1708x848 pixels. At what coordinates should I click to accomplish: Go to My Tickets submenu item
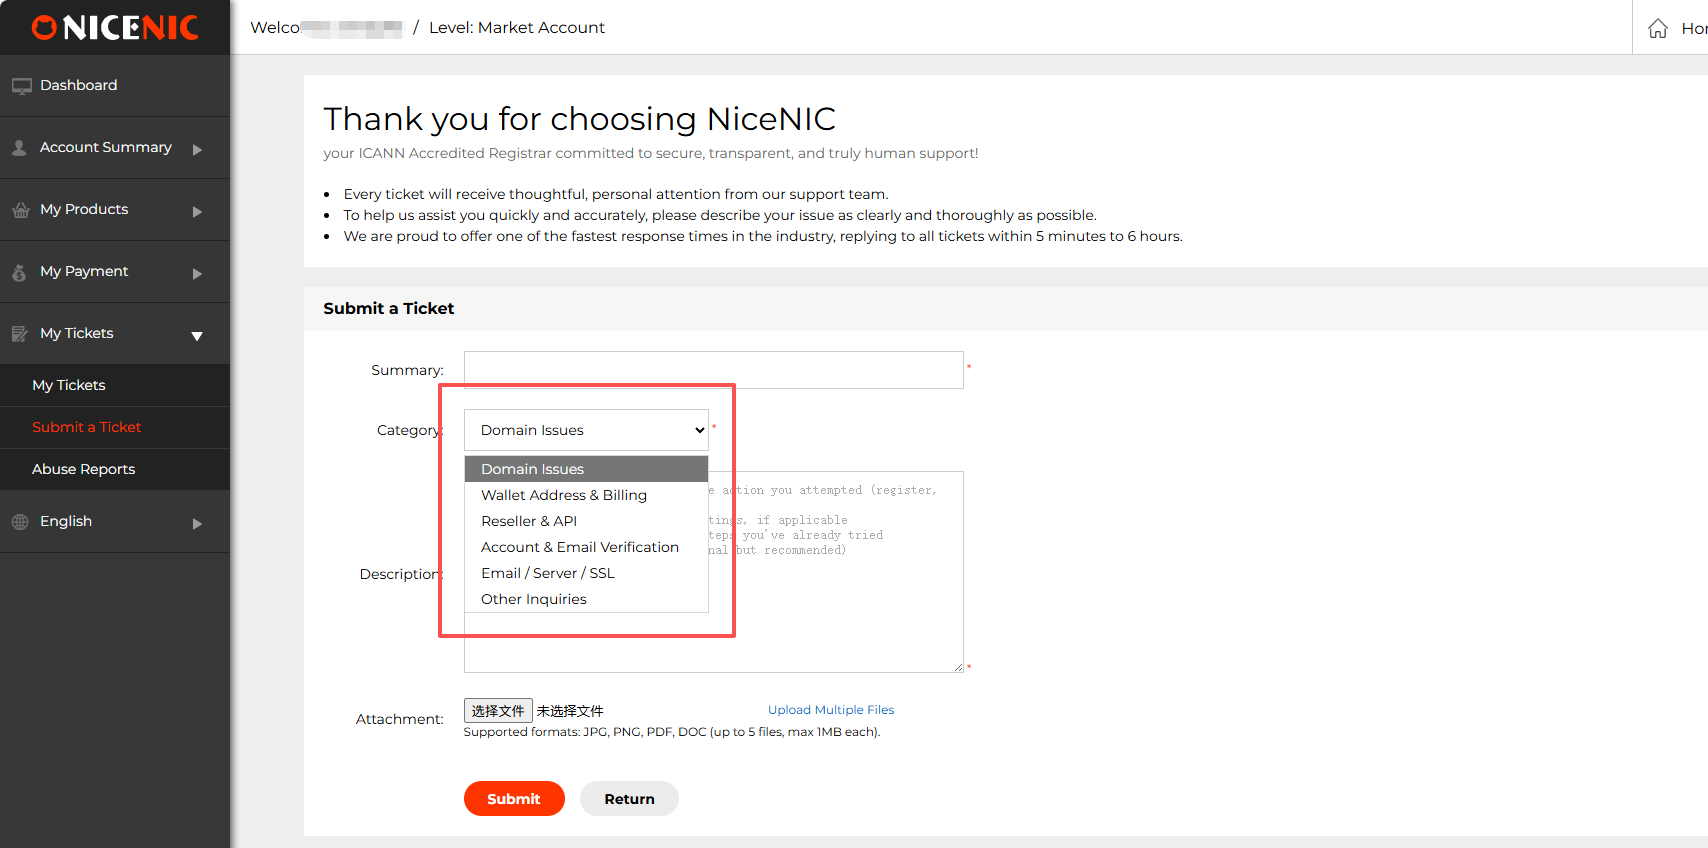[69, 385]
